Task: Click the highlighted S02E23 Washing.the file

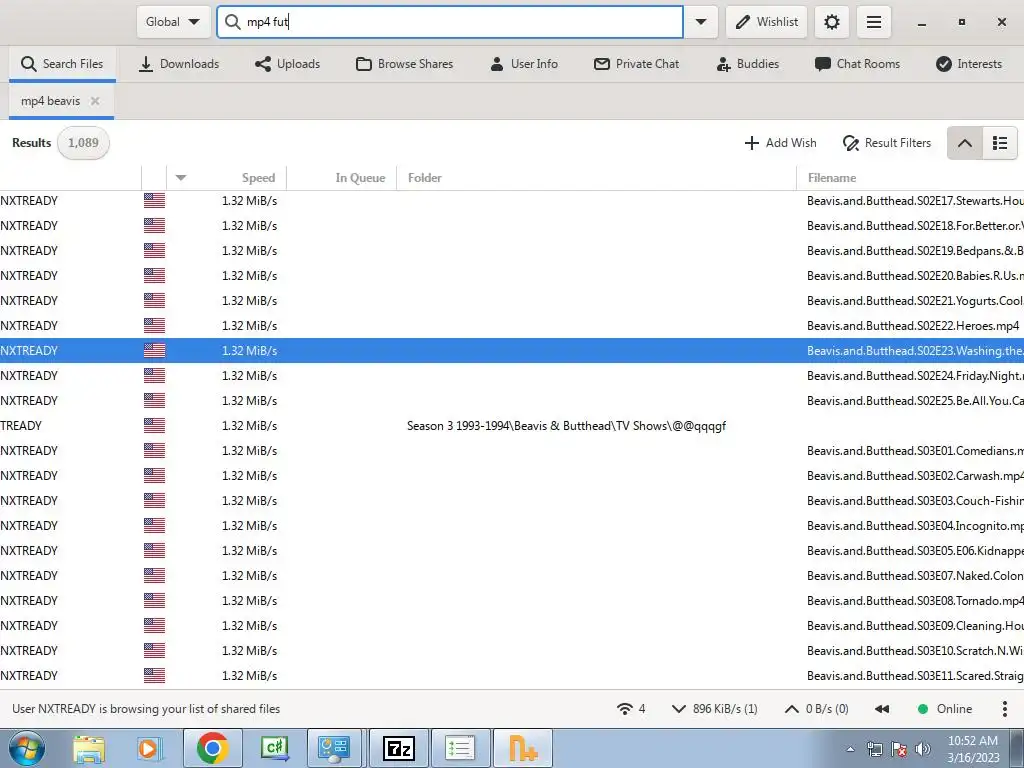Action: [512, 351]
